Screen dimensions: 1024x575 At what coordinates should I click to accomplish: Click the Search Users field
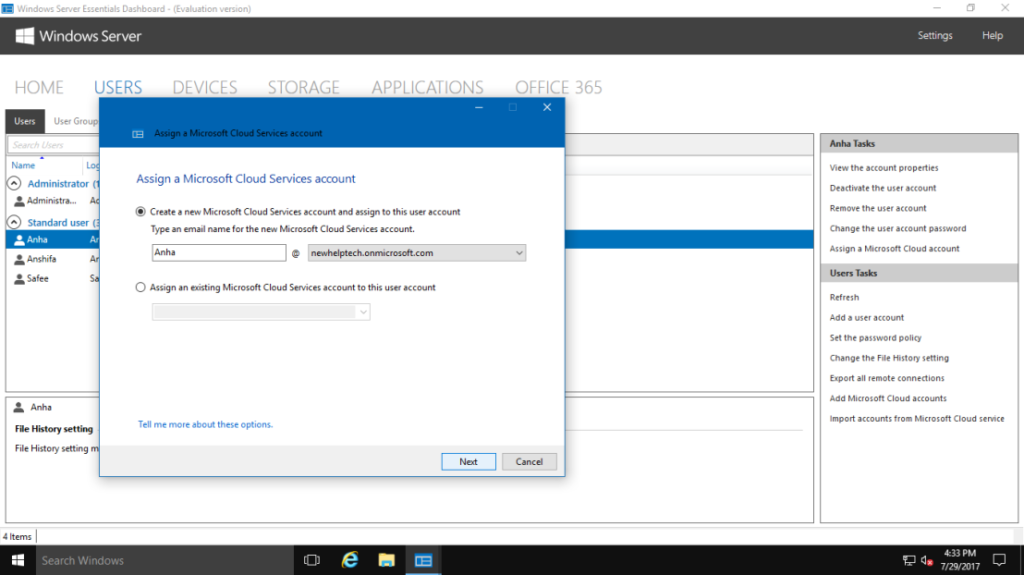tap(54, 145)
